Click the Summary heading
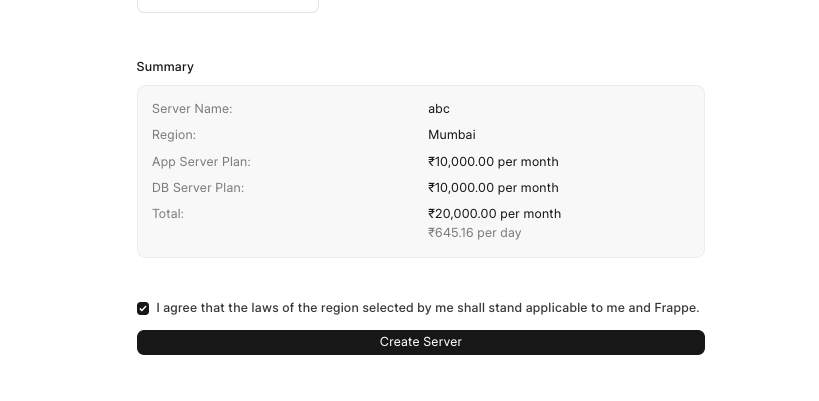 [x=165, y=67]
